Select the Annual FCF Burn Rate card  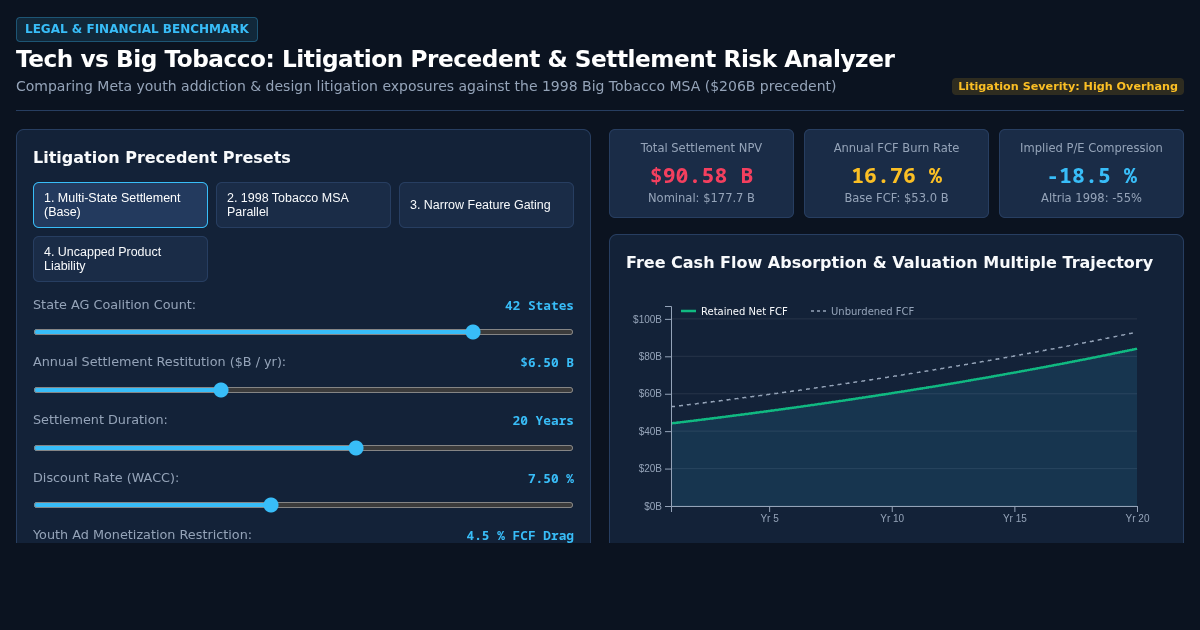click(896, 174)
